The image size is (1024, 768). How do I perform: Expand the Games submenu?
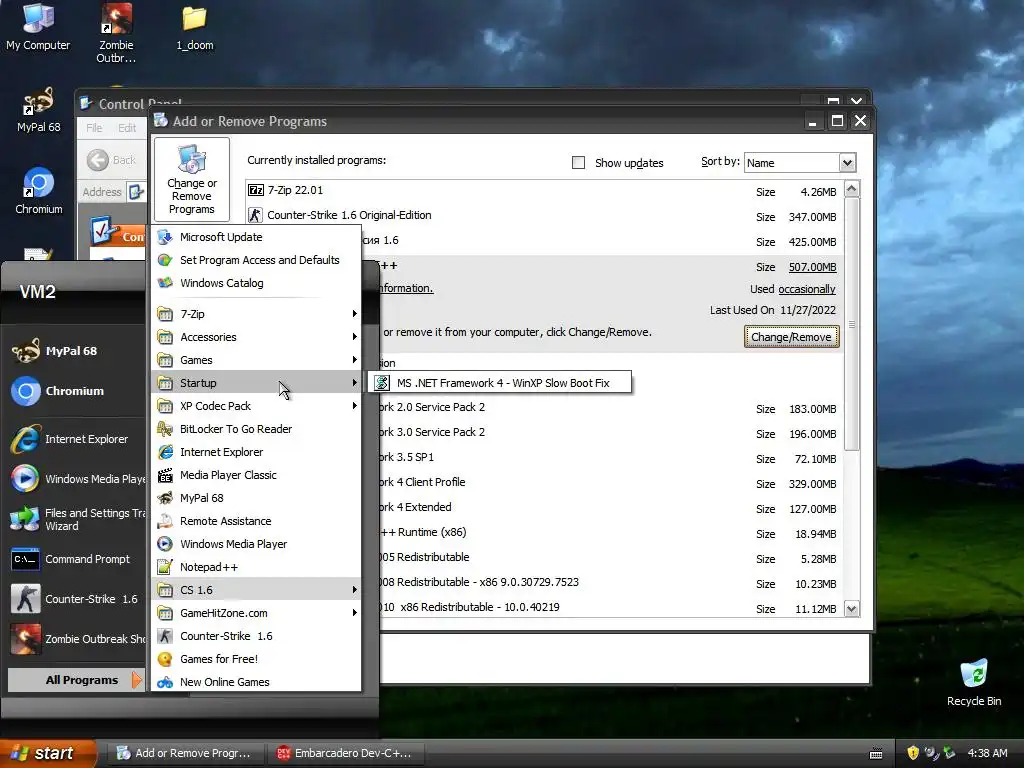click(x=256, y=360)
